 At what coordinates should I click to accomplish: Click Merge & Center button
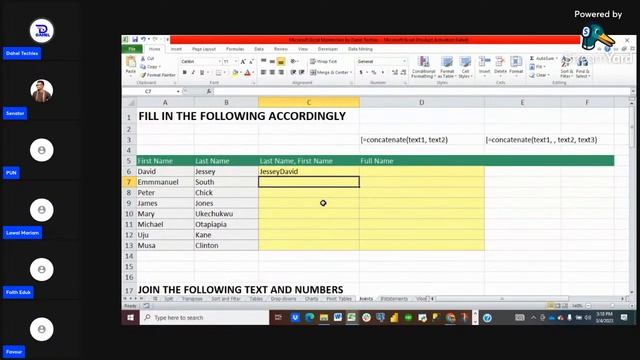pyautogui.click(x=331, y=73)
